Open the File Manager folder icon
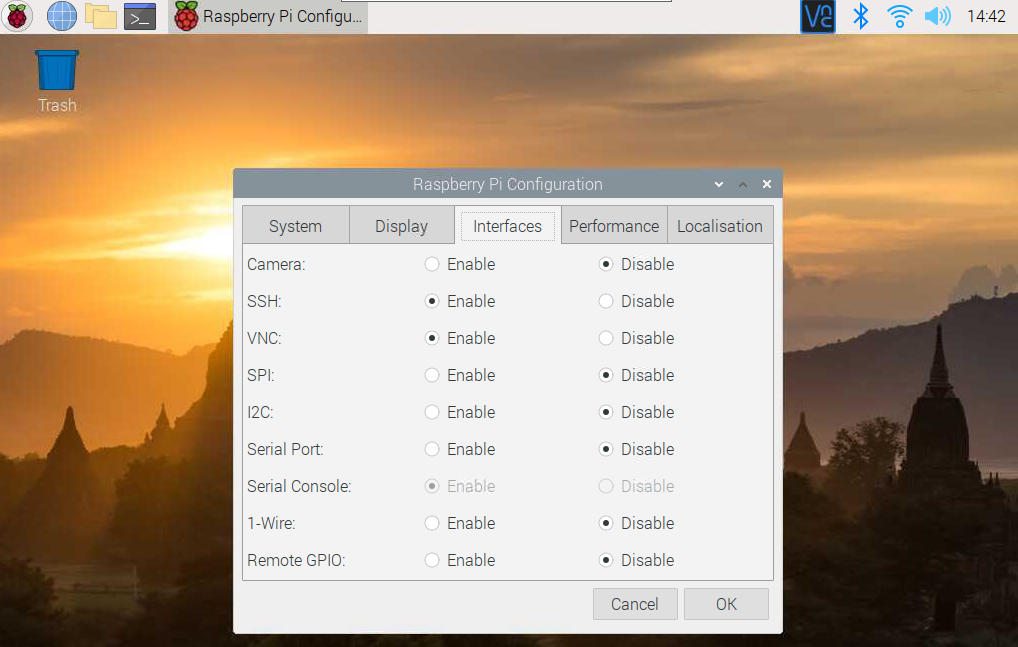The width and height of the screenshot is (1018, 647). pos(101,16)
